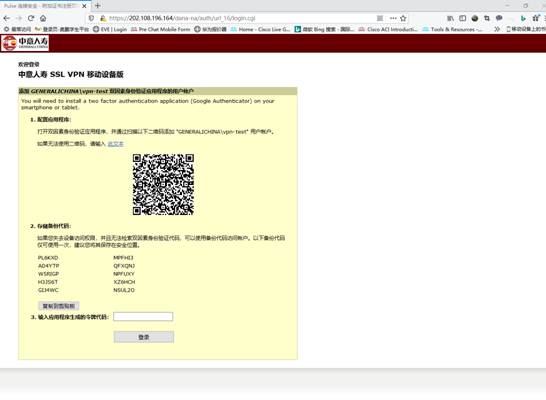Click the gift box extension icon

click(536, 18)
